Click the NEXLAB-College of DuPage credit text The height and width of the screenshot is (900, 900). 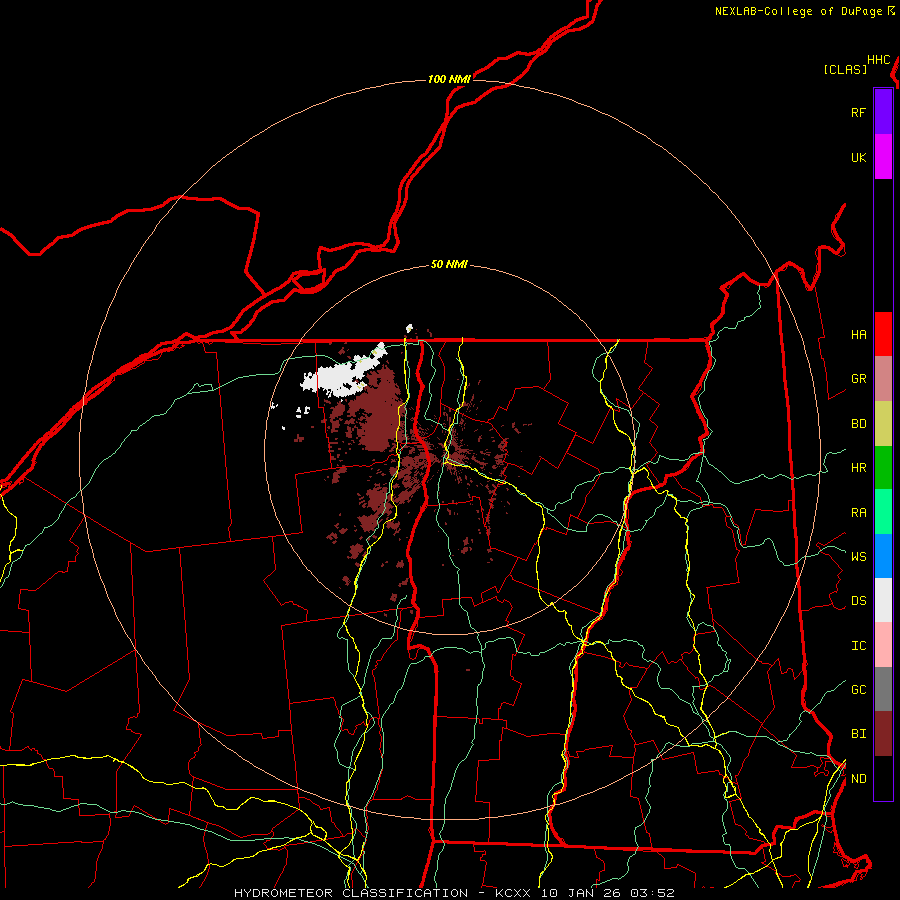point(798,11)
